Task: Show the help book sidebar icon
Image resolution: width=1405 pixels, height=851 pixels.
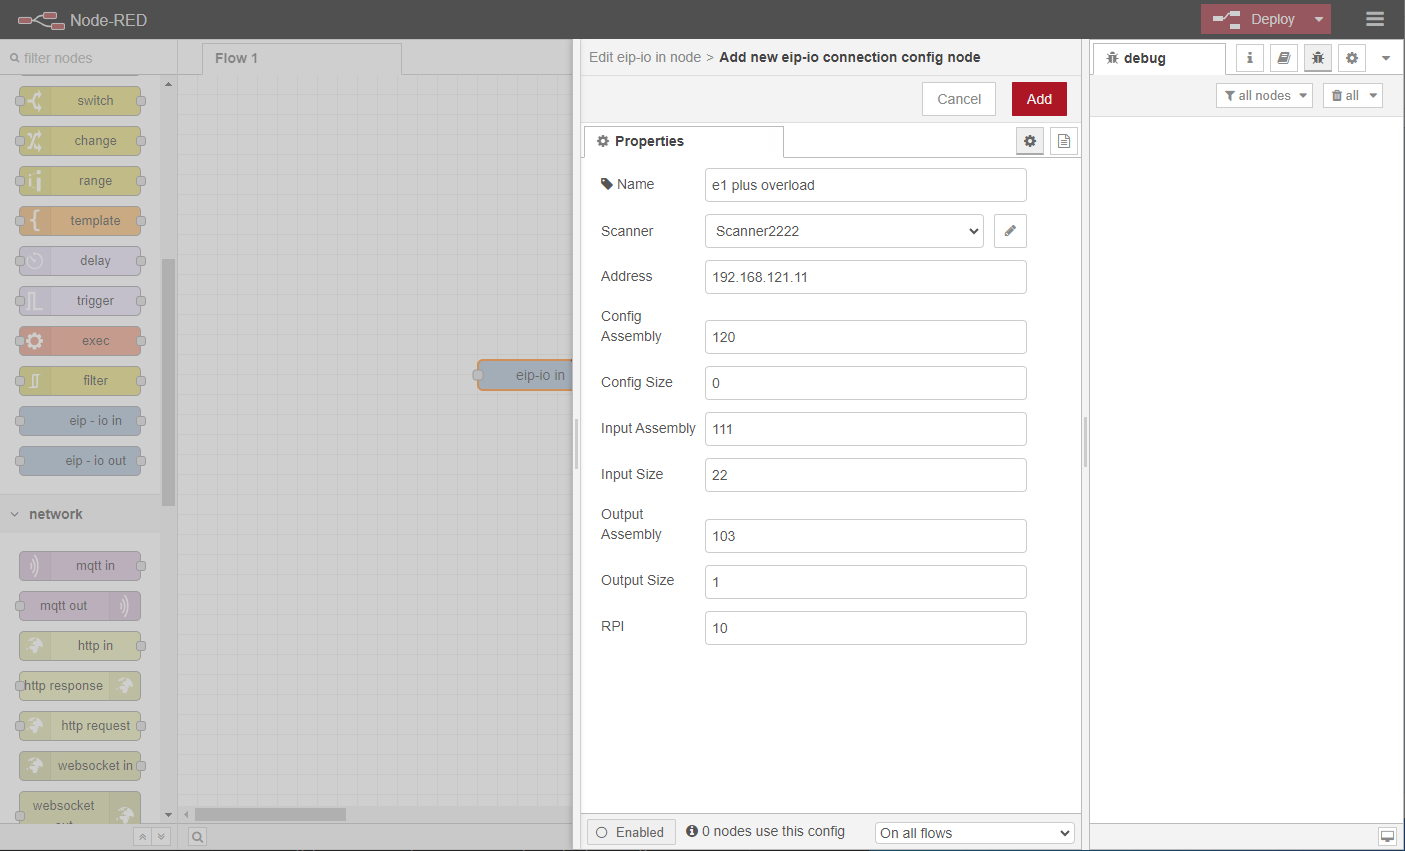Action: pyautogui.click(x=1284, y=58)
